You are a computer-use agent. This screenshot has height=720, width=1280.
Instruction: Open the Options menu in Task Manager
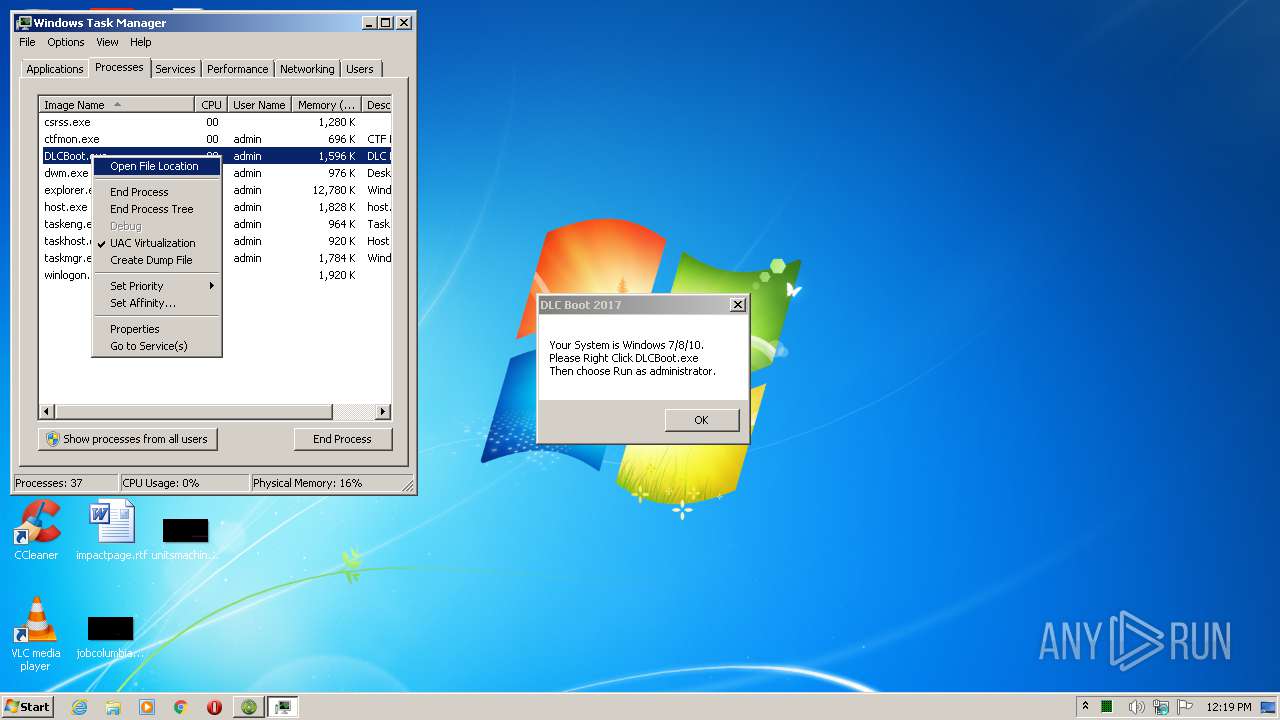click(x=66, y=42)
